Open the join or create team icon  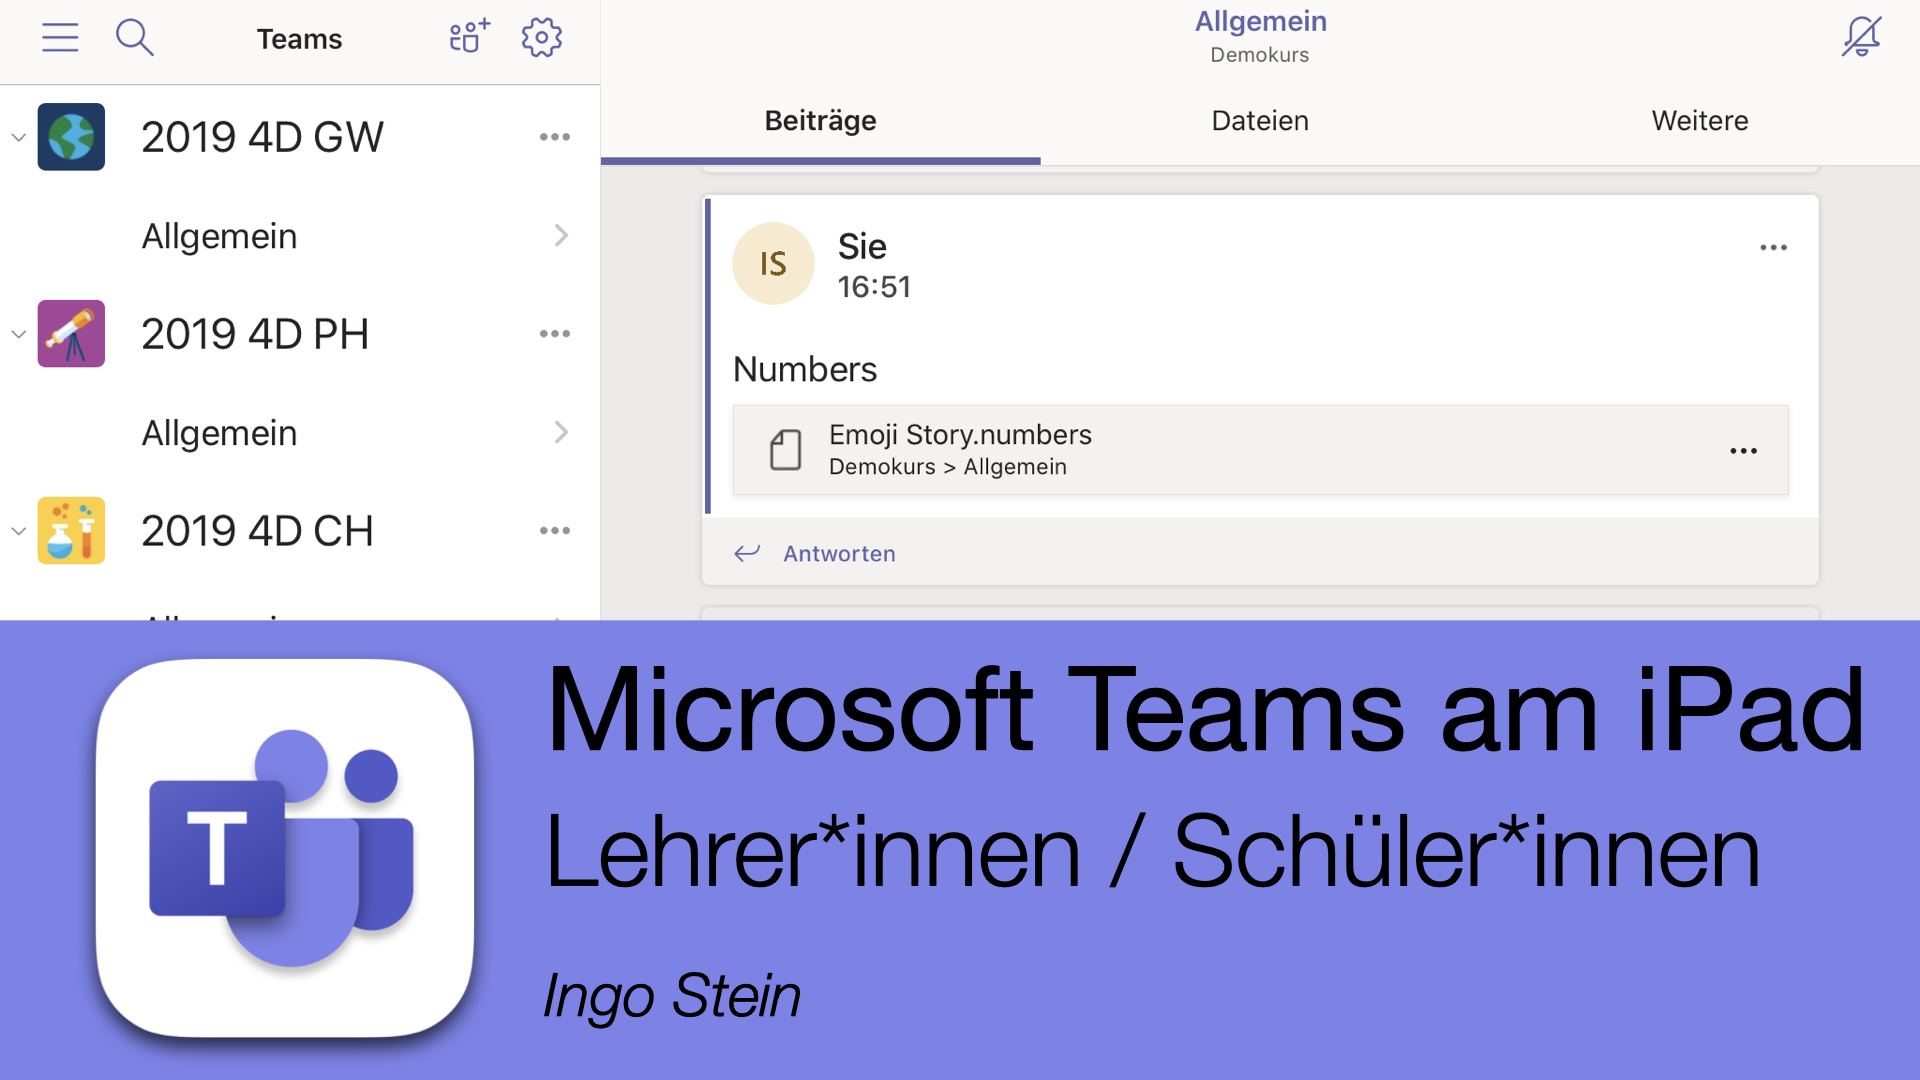469,37
